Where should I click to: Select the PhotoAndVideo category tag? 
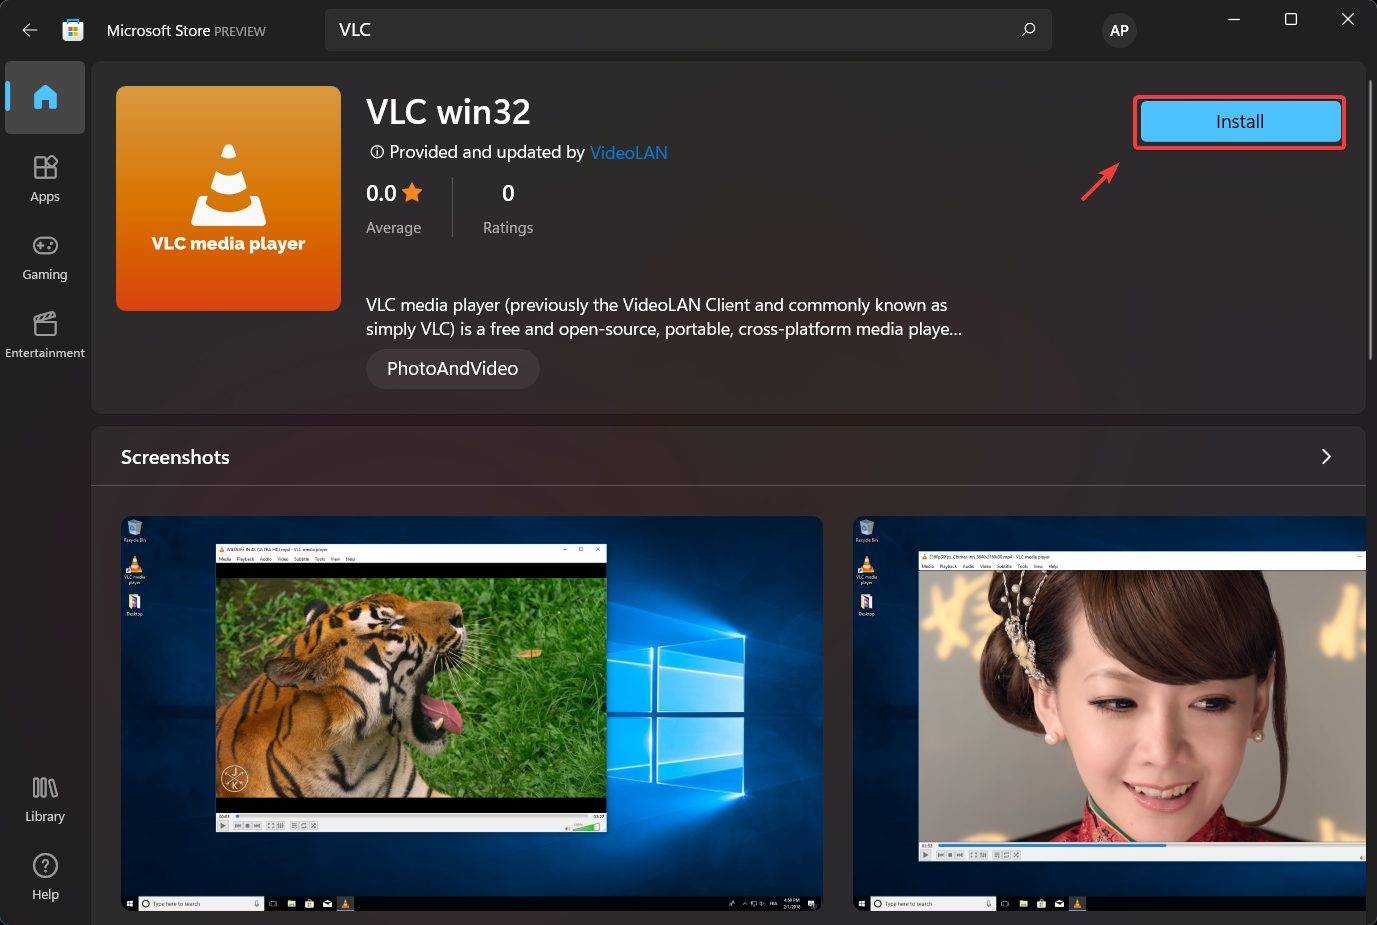pyautogui.click(x=452, y=368)
